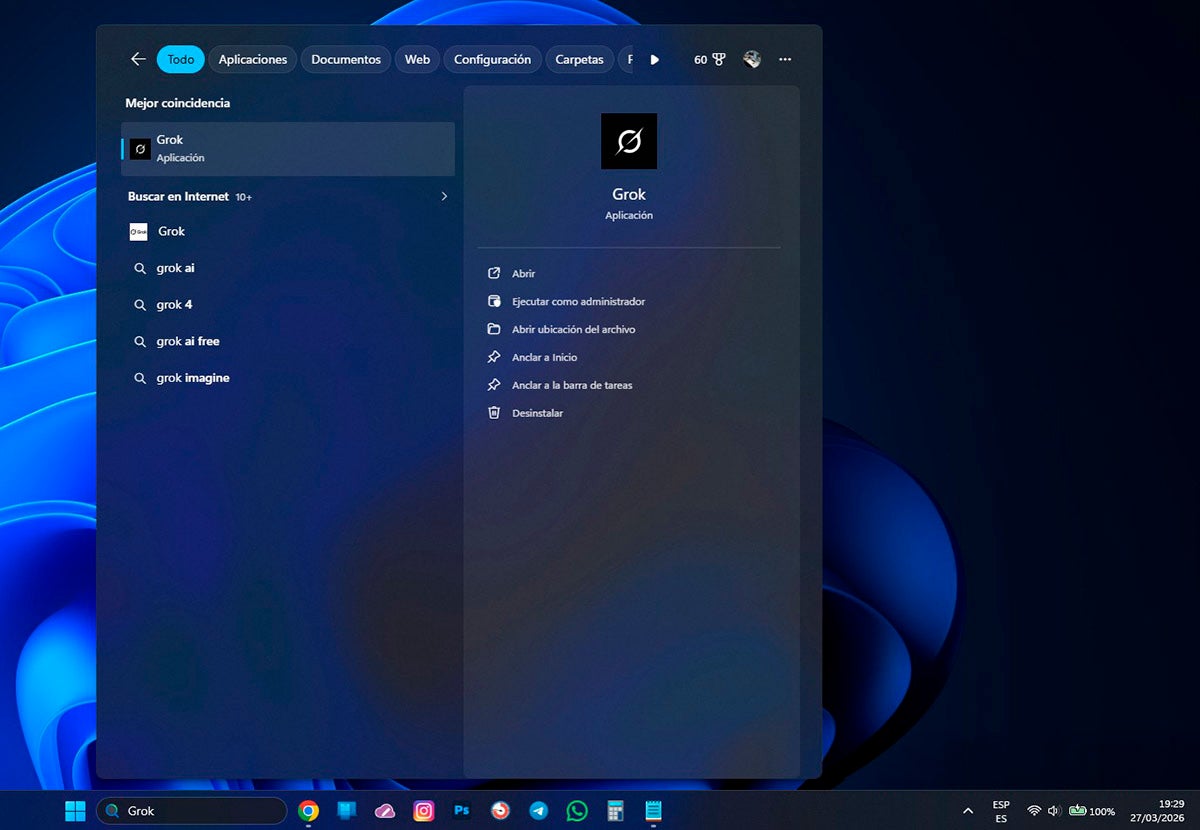The width and height of the screenshot is (1200, 830).
Task: Open Photoshop from the taskbar
Action: click(x=461, y=810)
